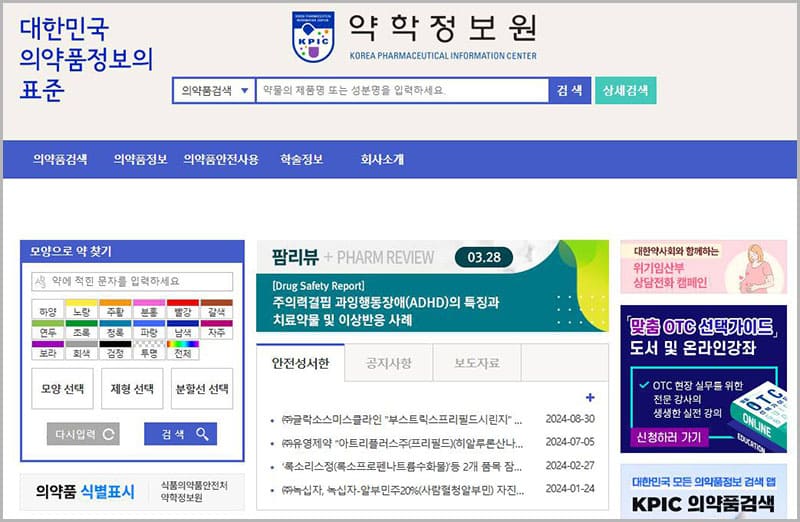Viewport: 800px width, 522px height.
Task: Switch to the 안전성서한 tab
Action: tap(301, 363)
